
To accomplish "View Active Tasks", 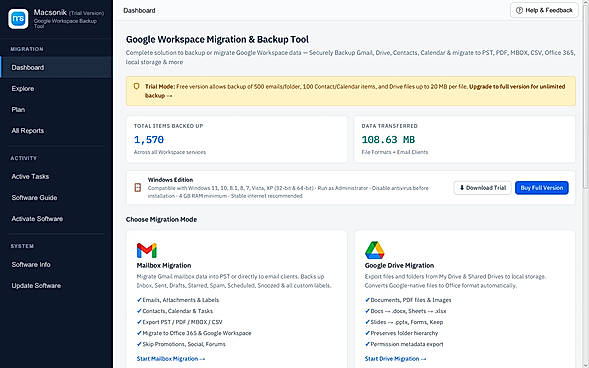I will point(56,176).
